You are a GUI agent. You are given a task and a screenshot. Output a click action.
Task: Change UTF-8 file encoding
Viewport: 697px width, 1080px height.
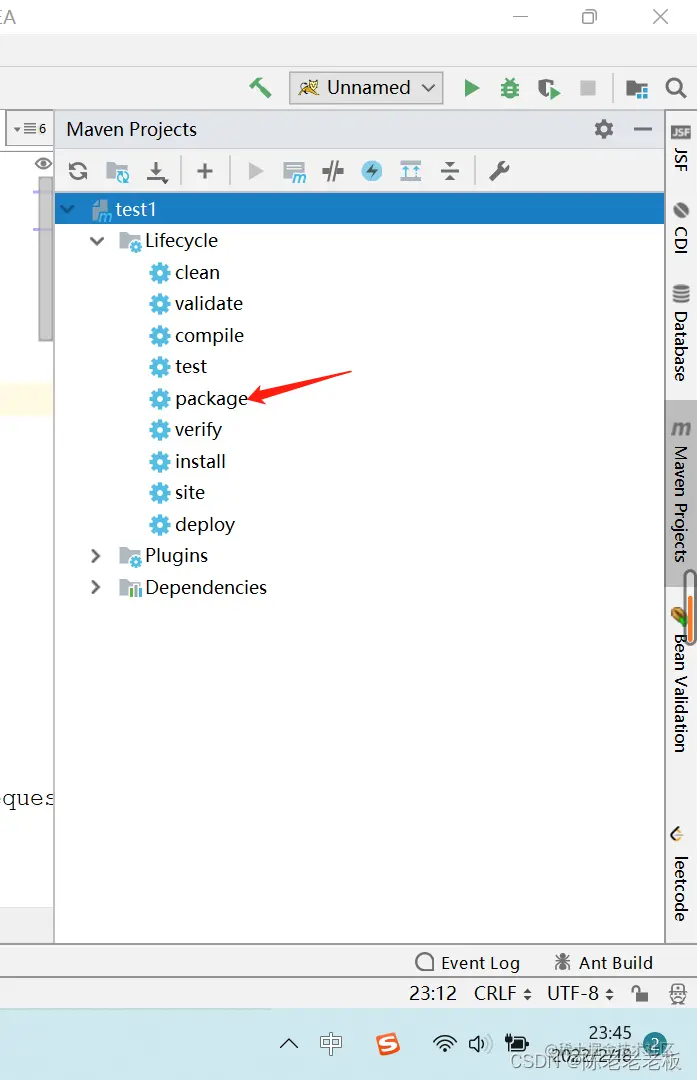(580, 993)
